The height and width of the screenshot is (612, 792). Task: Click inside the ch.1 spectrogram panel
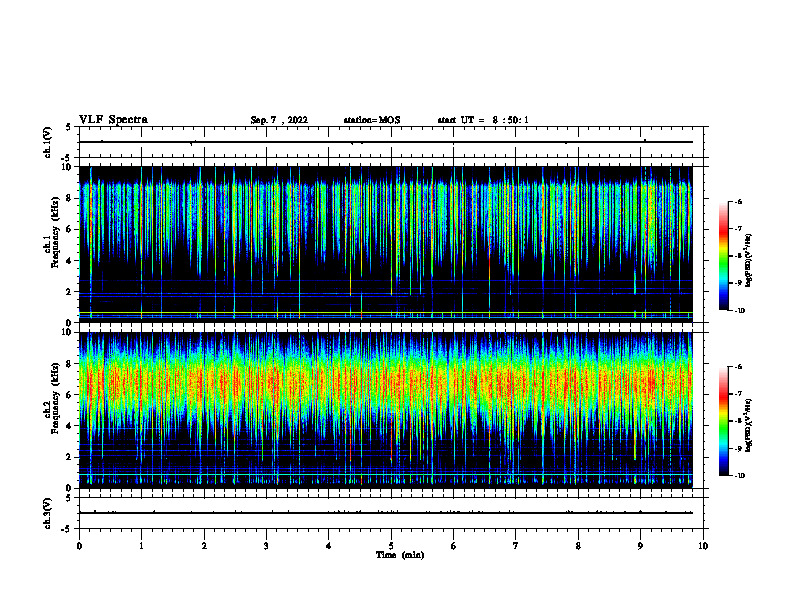386,244
